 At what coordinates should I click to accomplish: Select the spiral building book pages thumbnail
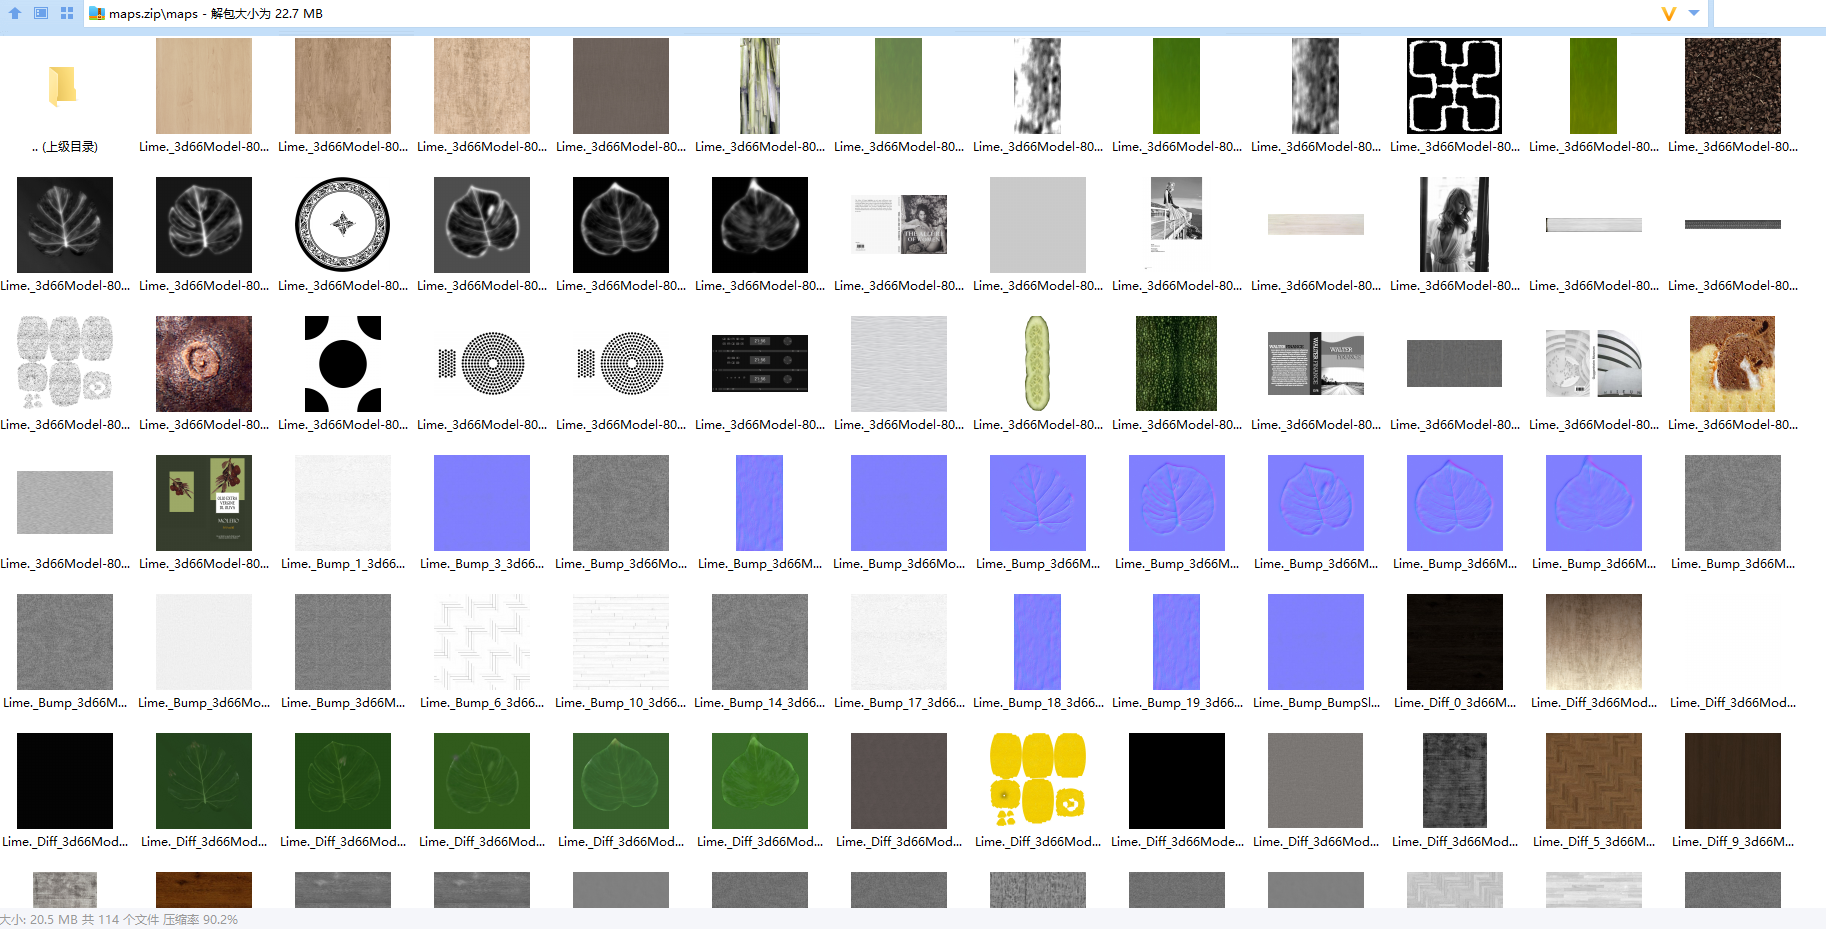[1594, 364]
